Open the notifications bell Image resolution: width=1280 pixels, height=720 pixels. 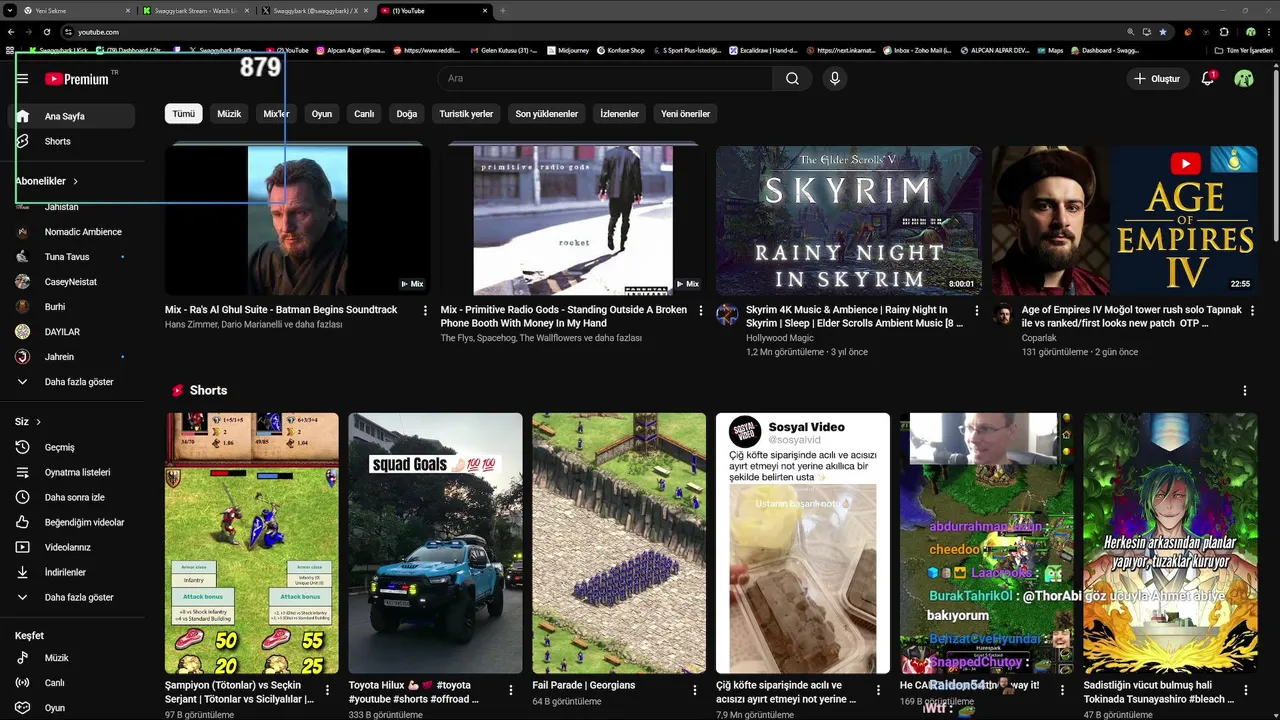(1208, 78)
